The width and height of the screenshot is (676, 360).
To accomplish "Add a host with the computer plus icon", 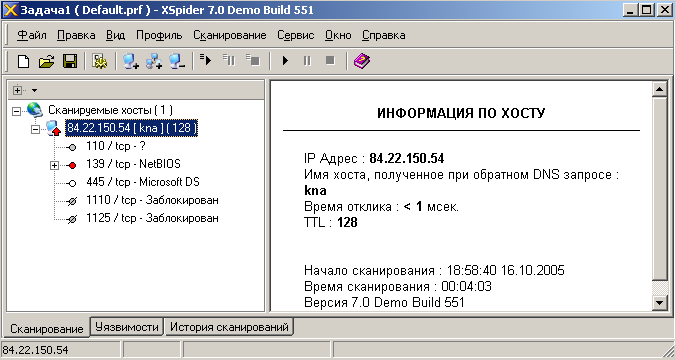I will [x=130, y=61].
